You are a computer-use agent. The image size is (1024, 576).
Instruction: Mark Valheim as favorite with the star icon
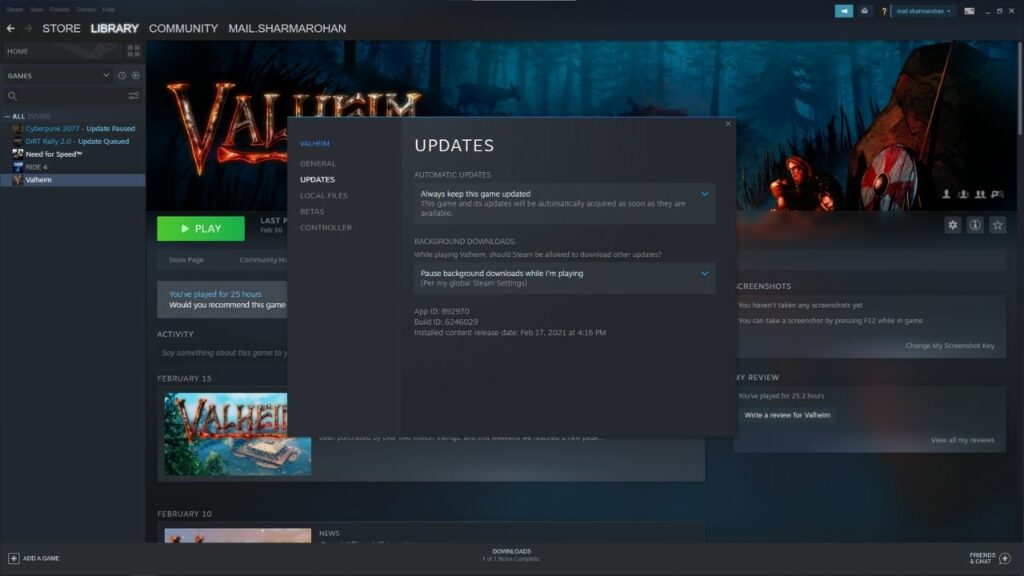click(997, 225)
